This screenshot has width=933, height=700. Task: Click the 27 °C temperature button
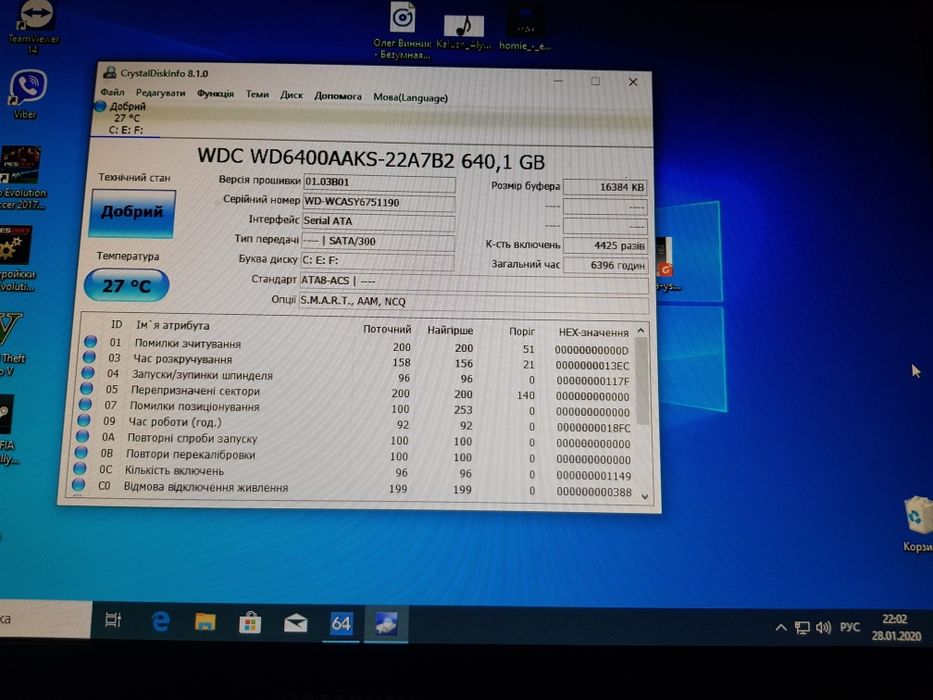tap(126, 285)
